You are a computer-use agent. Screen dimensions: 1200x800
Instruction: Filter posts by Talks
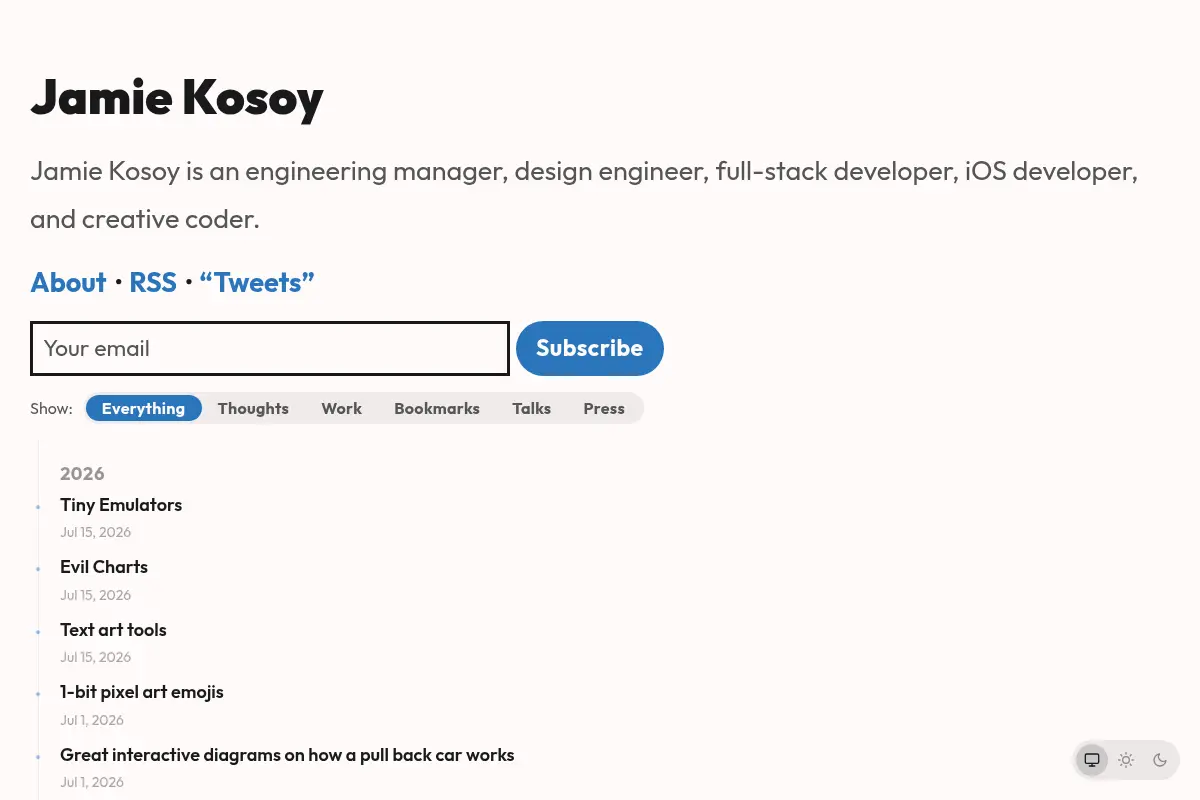tap(532, 408)
